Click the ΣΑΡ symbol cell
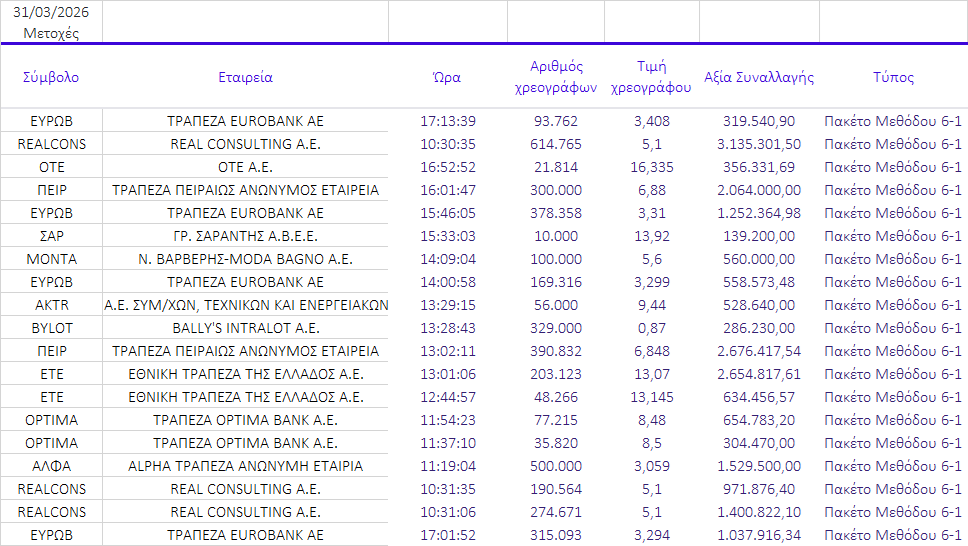Viewport: 968px width, 546px height. 51,236
